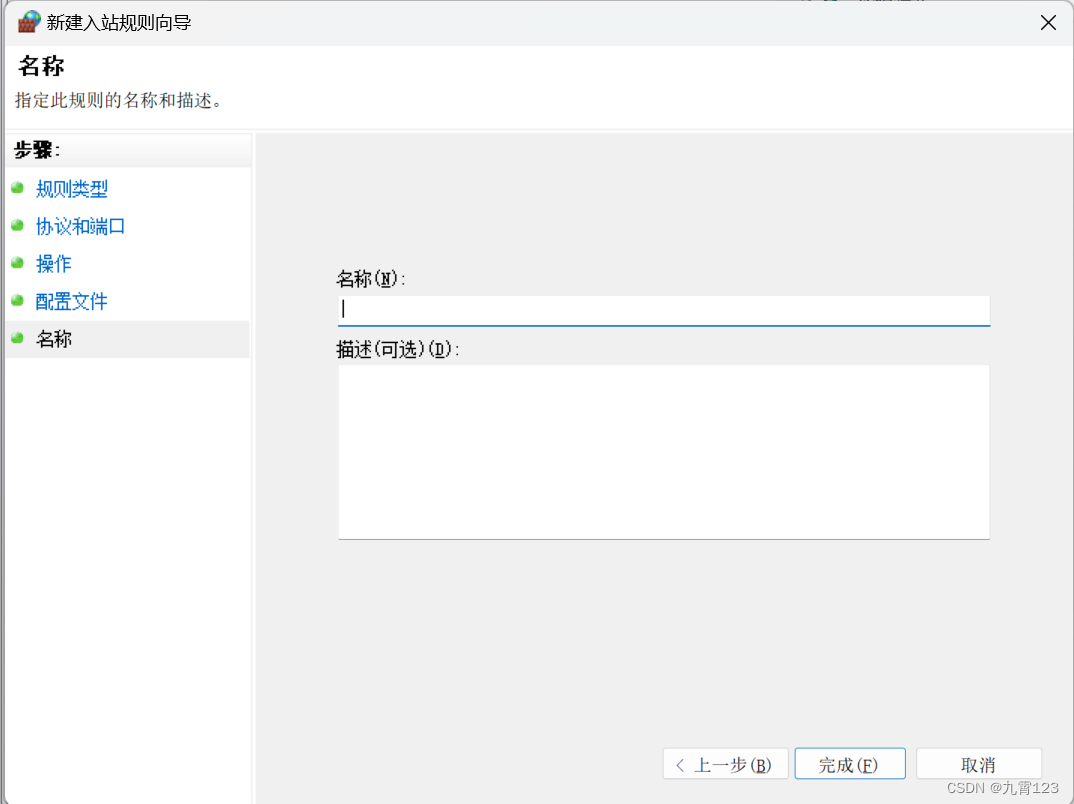1074x804 pixels.
Task: Click the green bullet beside 协议和端口
Action: (18, 225)
